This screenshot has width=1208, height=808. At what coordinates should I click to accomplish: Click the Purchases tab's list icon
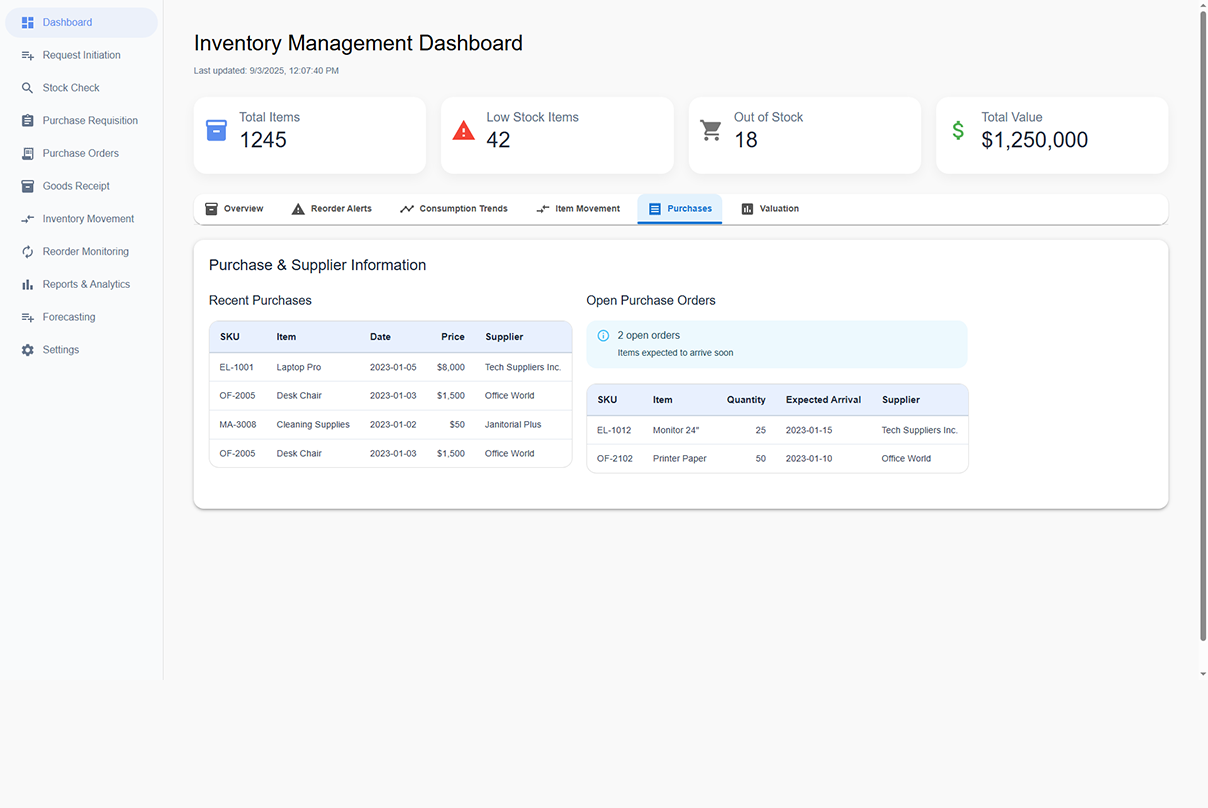[655, 209]
